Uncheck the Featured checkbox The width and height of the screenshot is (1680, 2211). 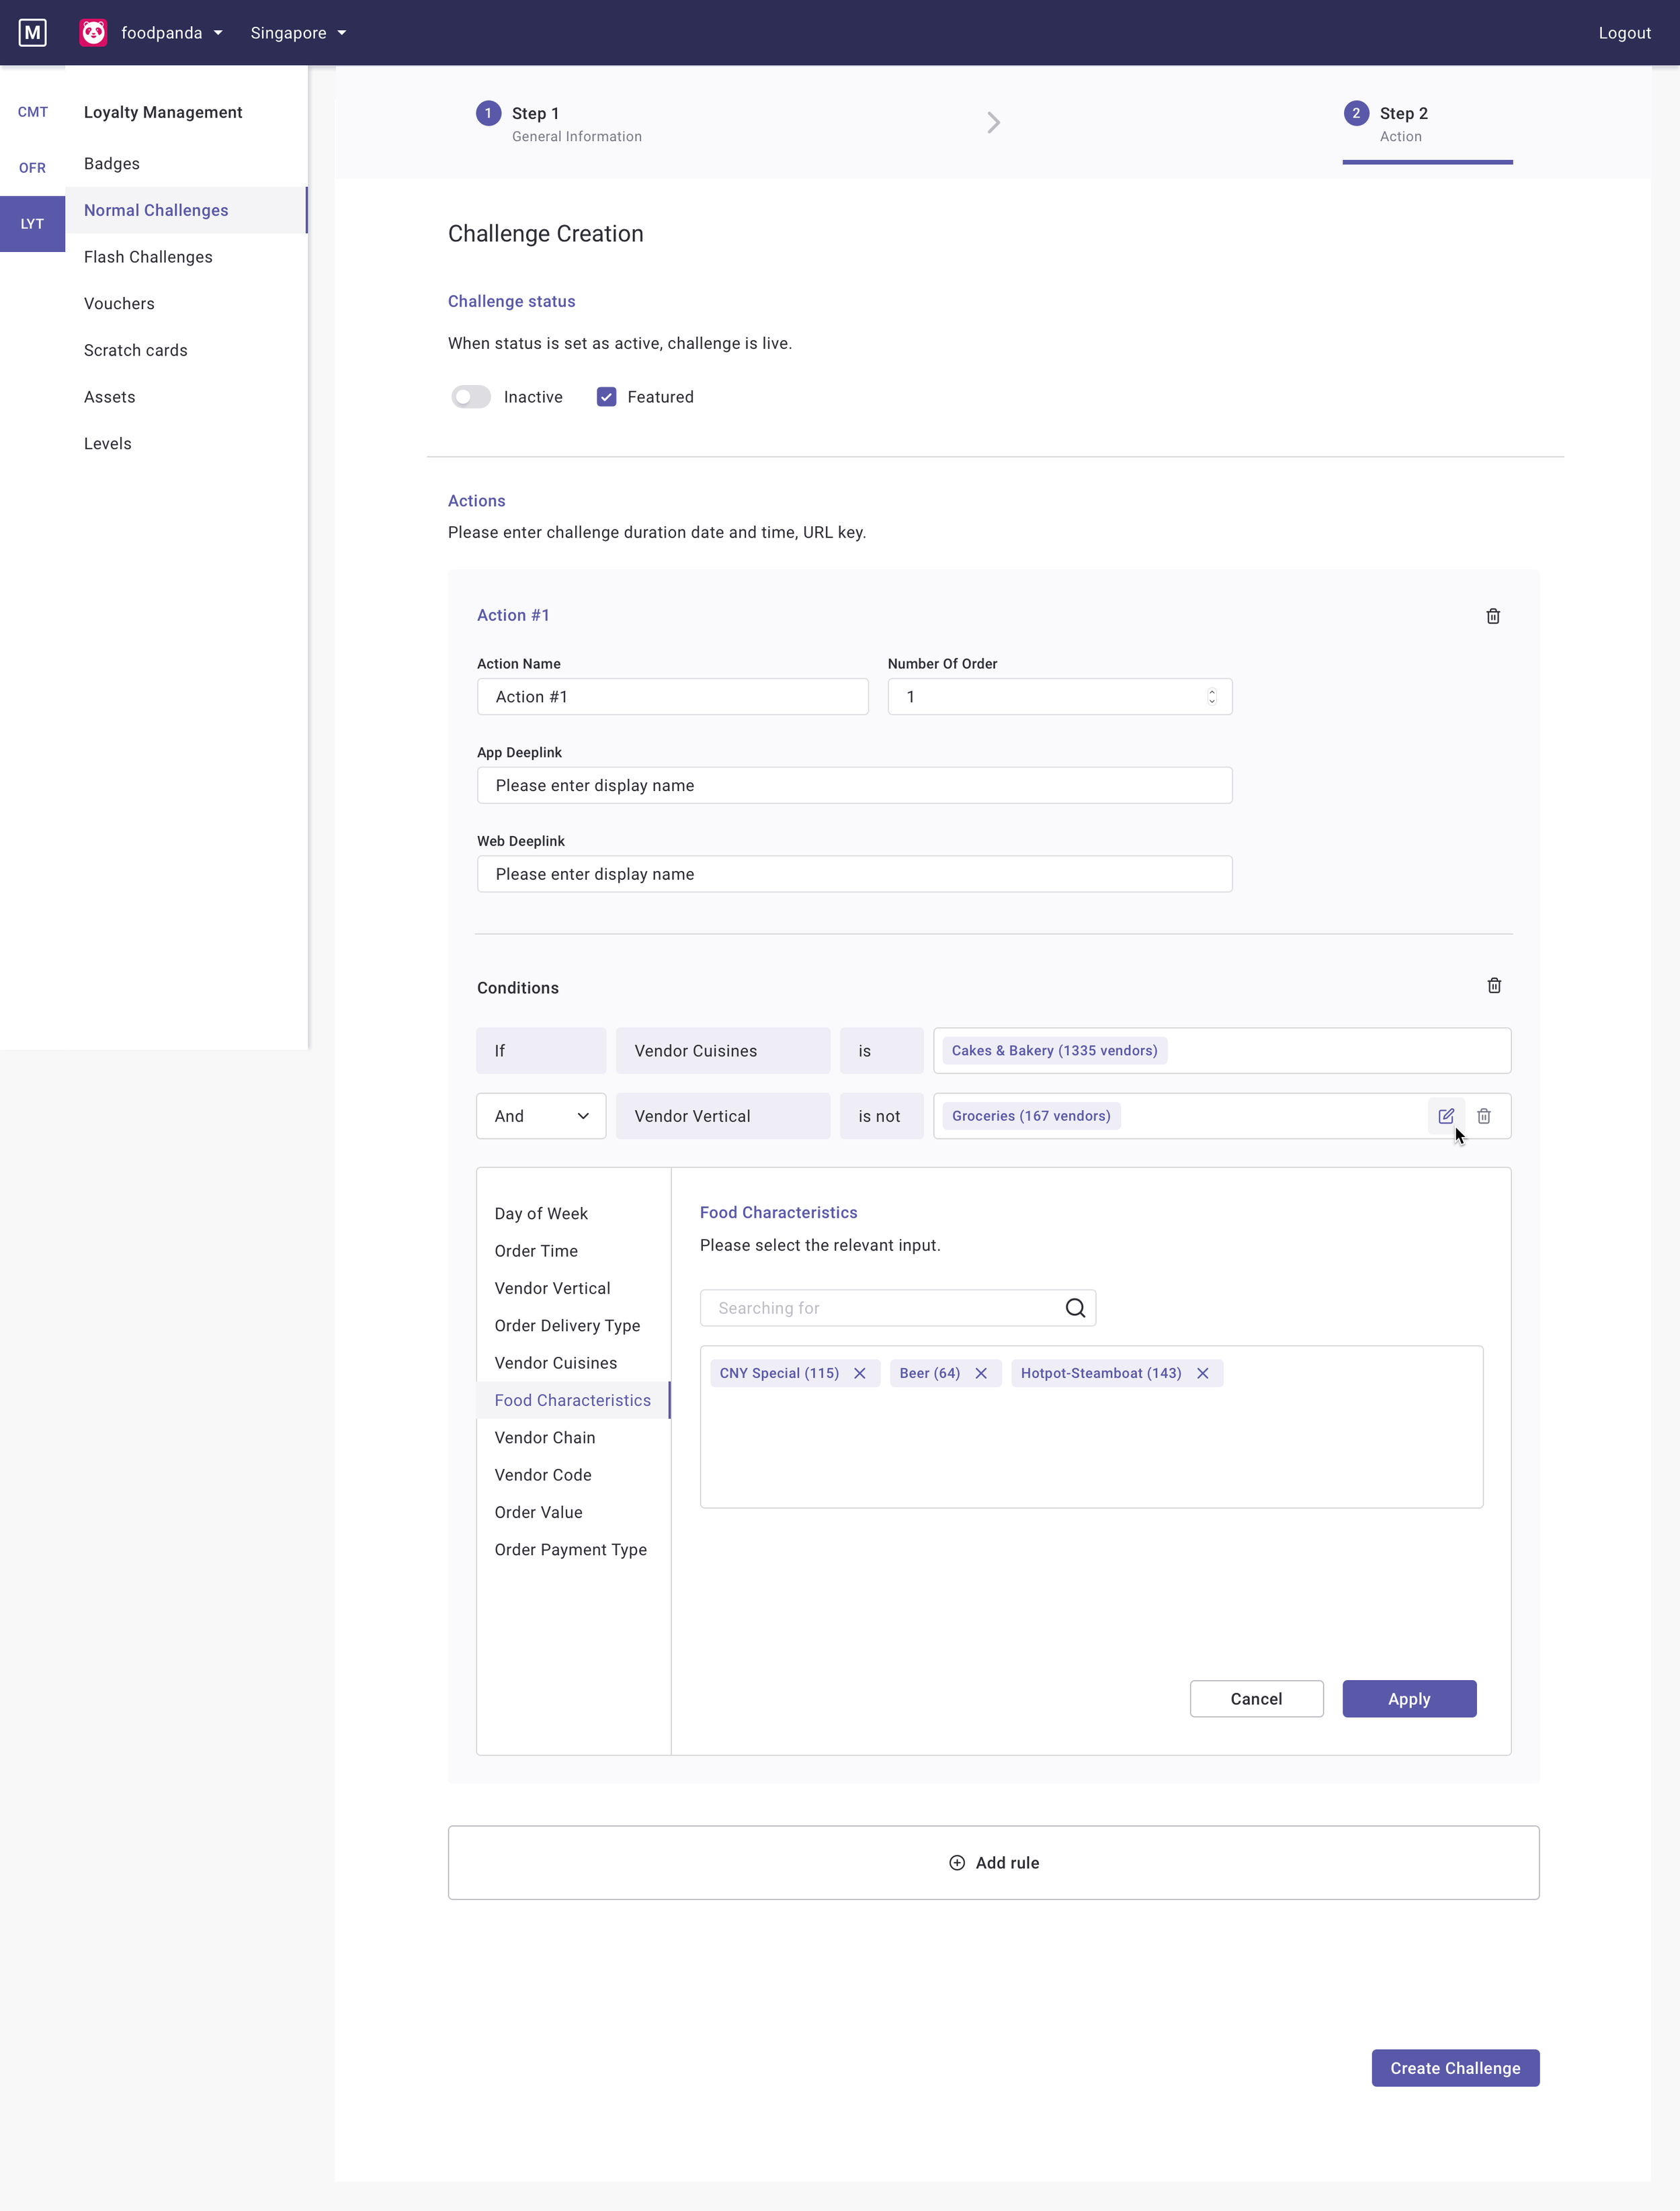606,397
